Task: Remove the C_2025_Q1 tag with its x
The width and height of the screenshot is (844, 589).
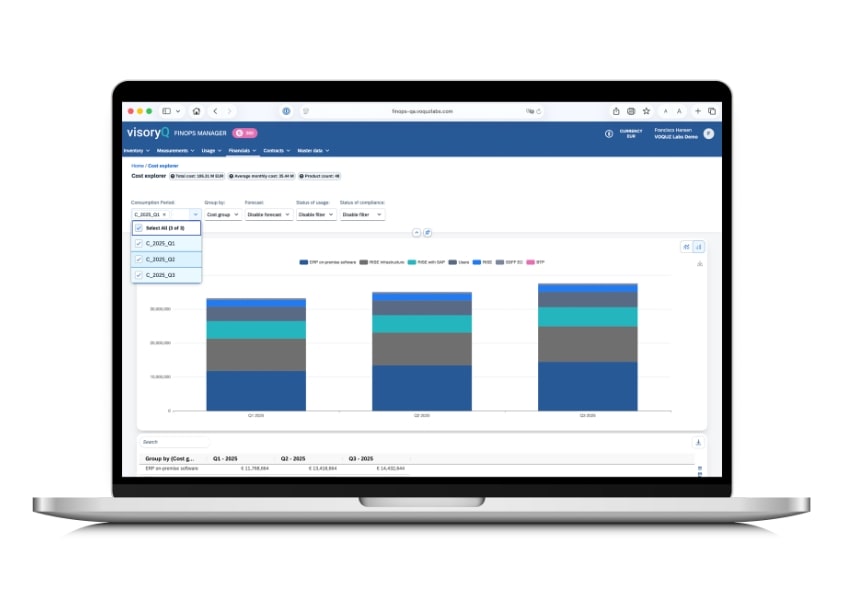Action: tap(164, 215)
